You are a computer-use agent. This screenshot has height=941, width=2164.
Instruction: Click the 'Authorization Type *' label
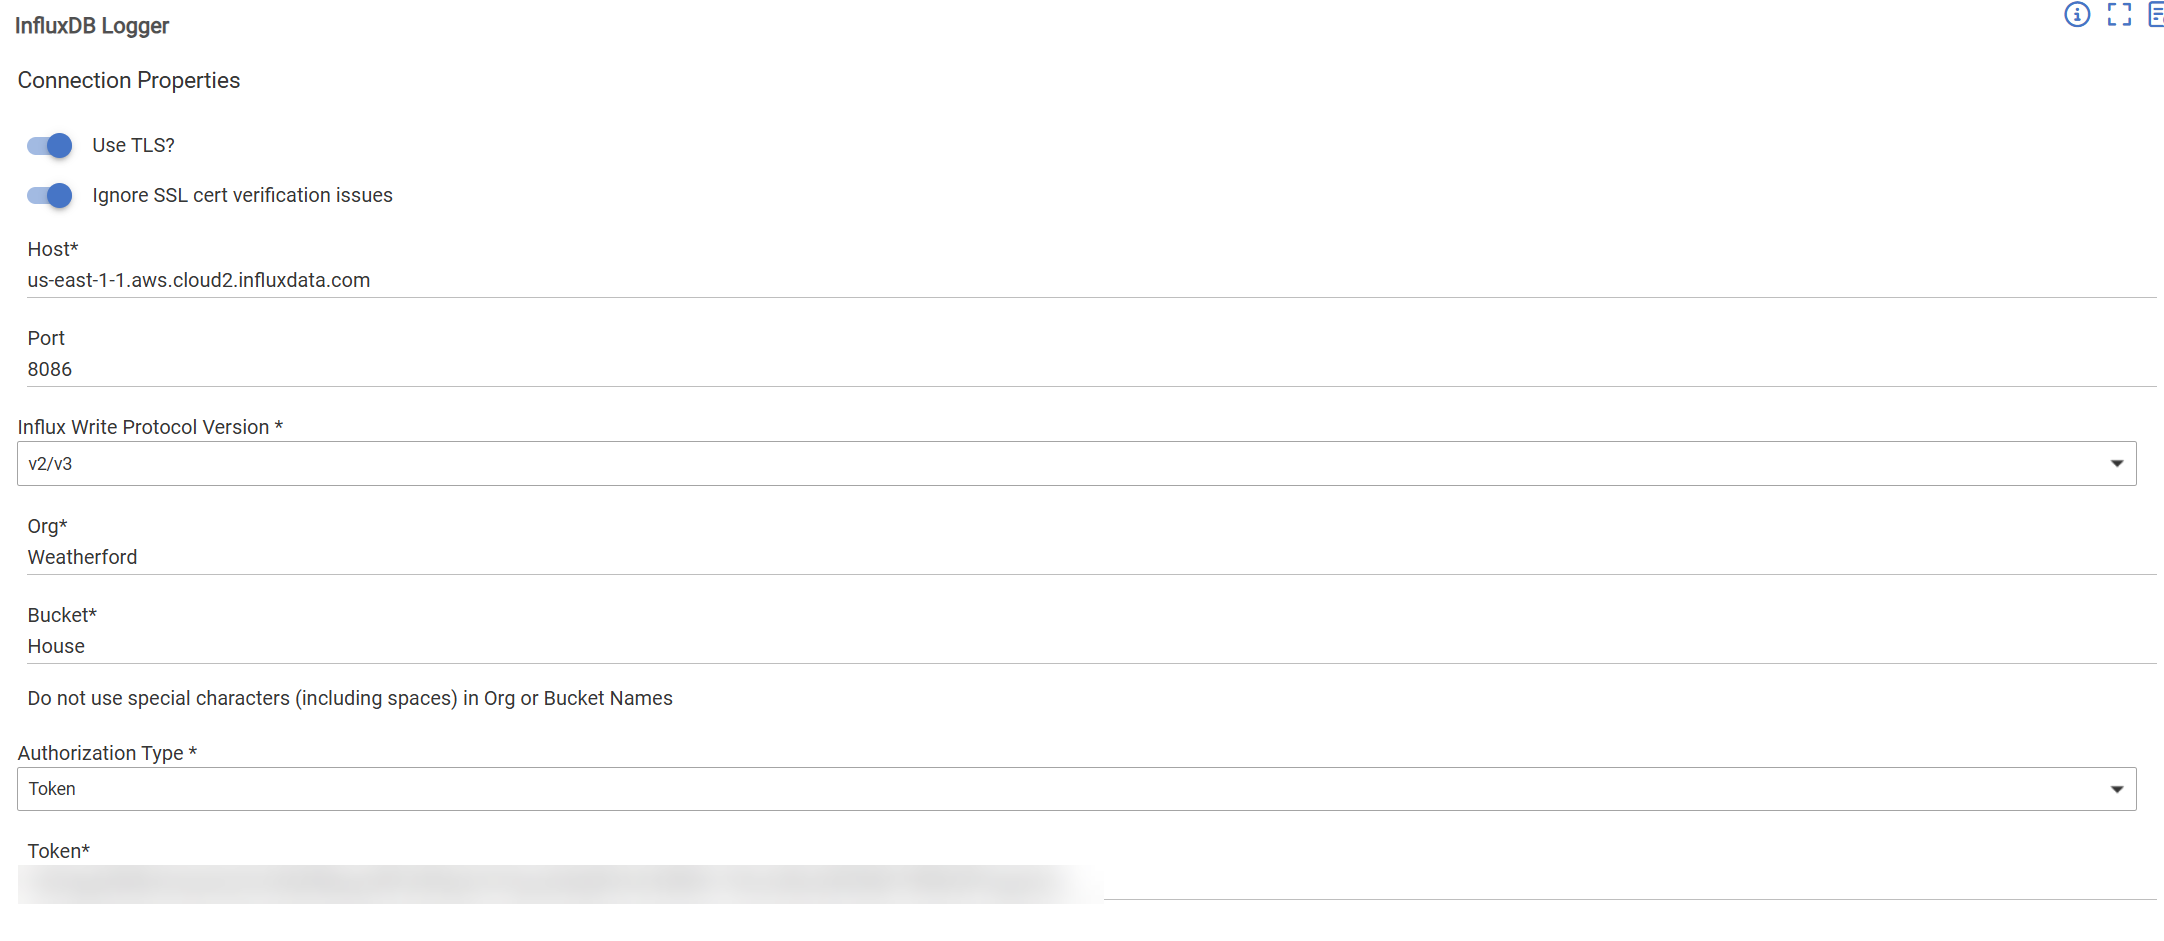coord(107,754)
